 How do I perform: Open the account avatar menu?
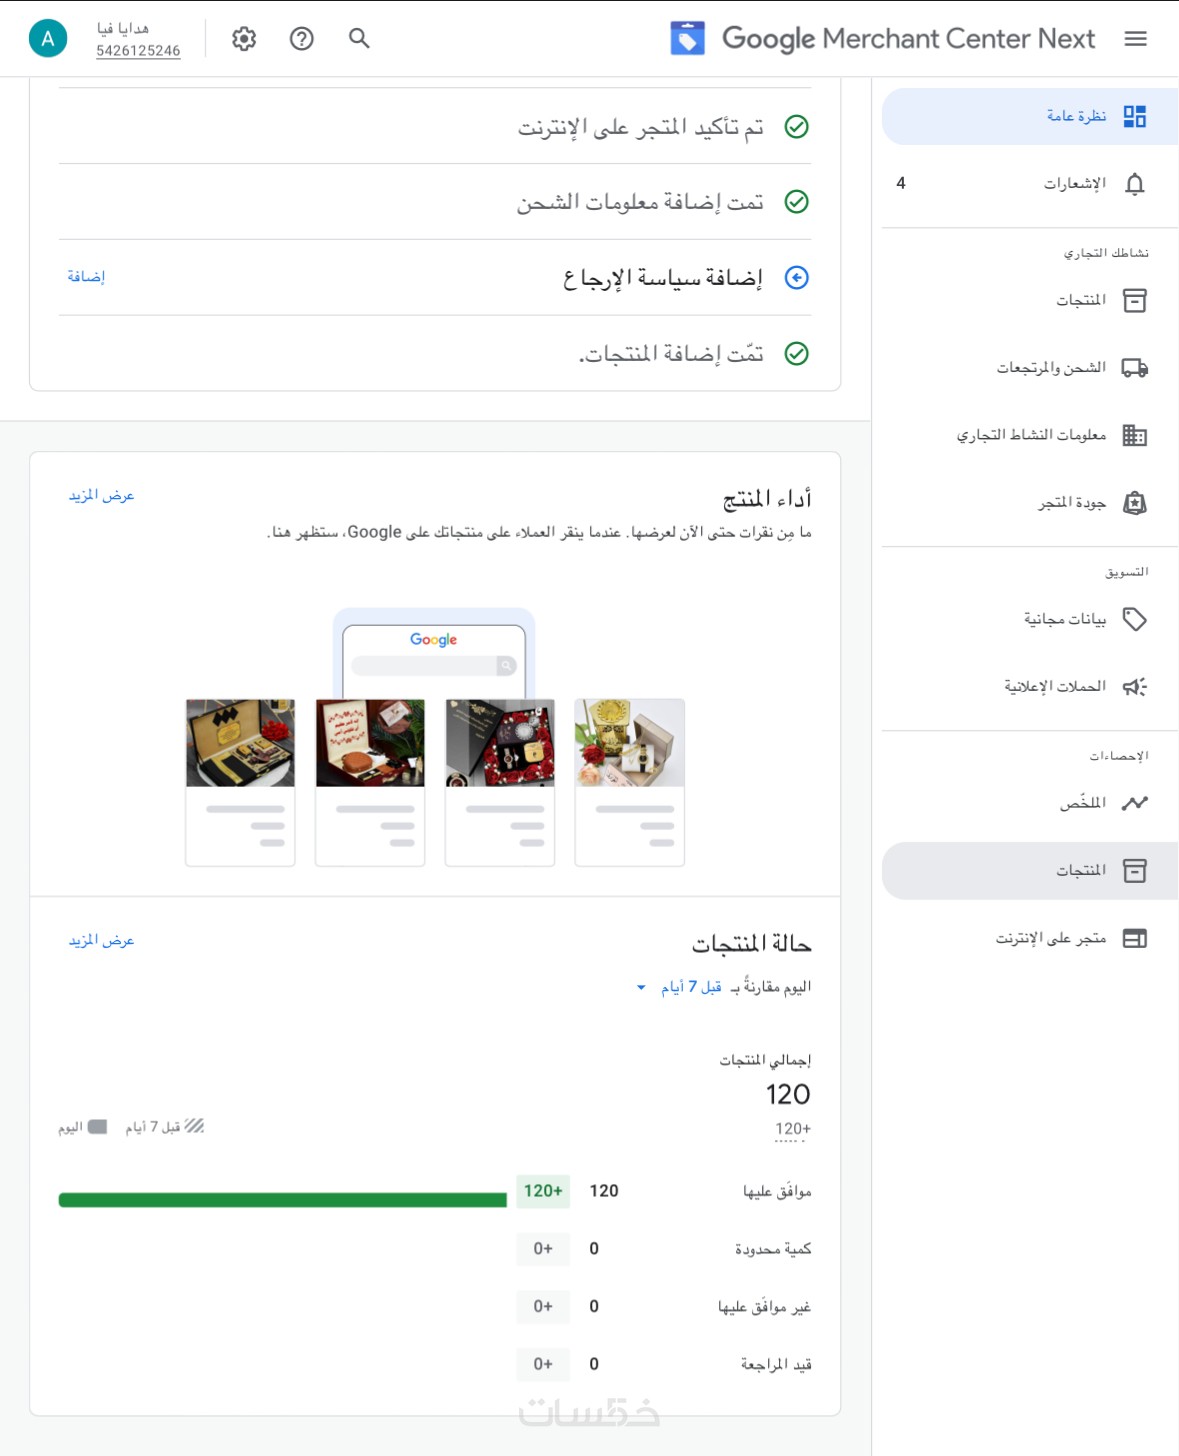48,39
